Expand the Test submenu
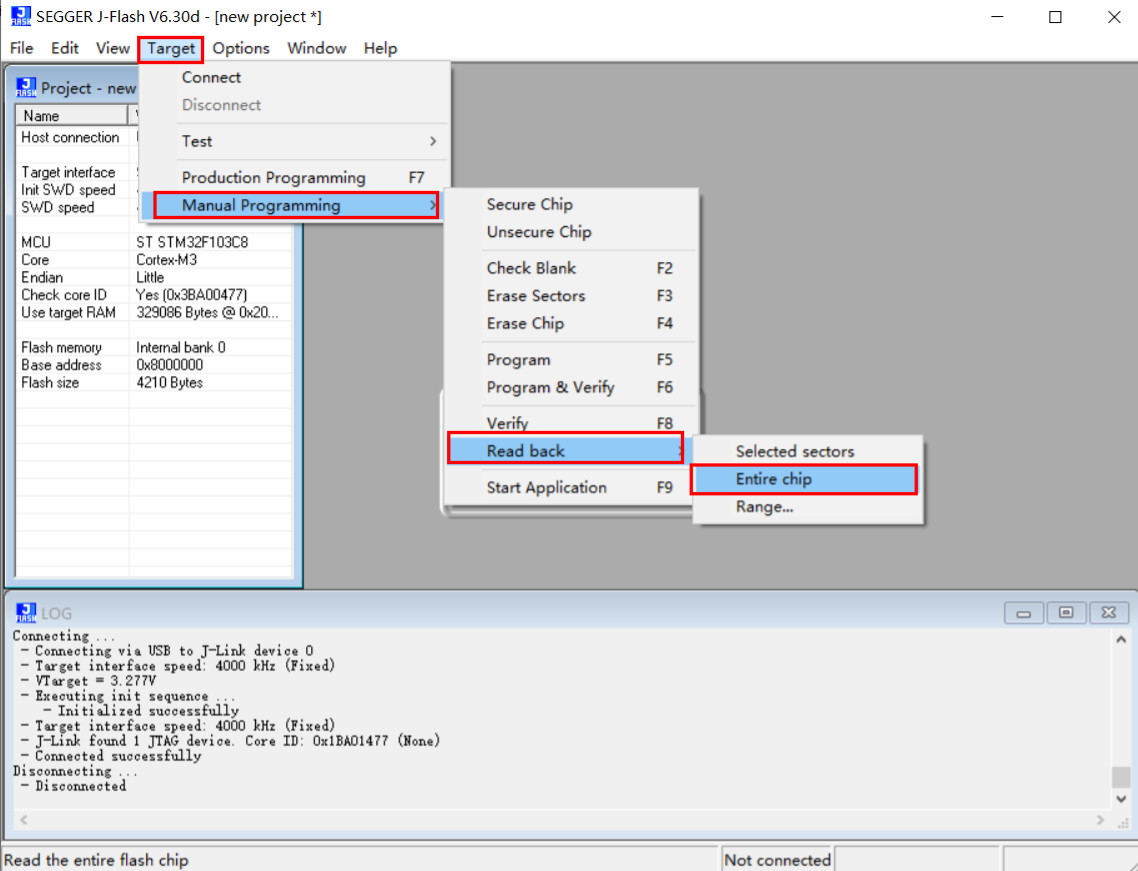 295,142
